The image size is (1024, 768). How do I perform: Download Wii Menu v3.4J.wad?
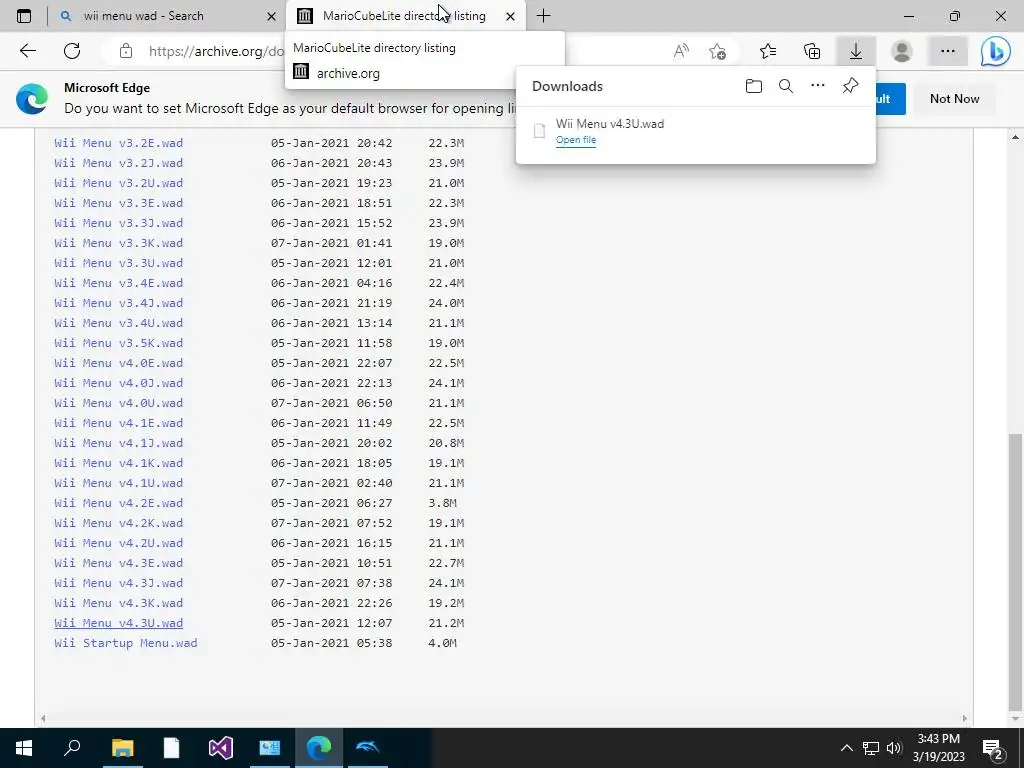(119, 303)
